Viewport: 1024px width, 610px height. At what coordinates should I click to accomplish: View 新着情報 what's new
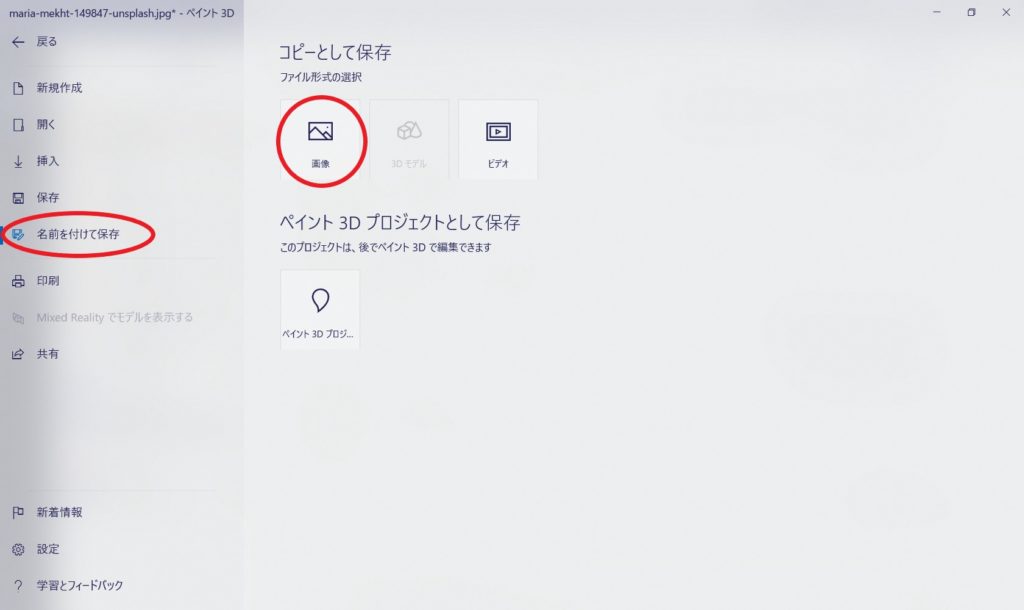pos(47,513)
